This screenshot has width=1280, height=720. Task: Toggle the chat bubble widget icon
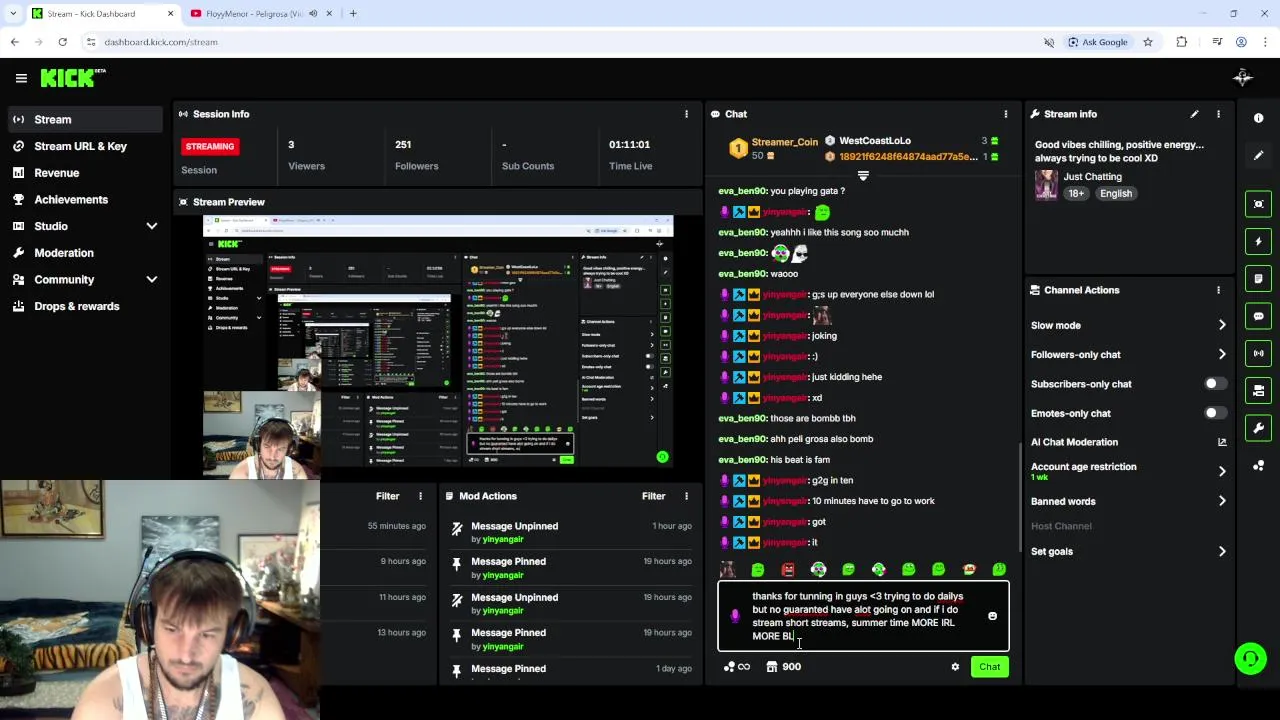[x=1258, y=316]
